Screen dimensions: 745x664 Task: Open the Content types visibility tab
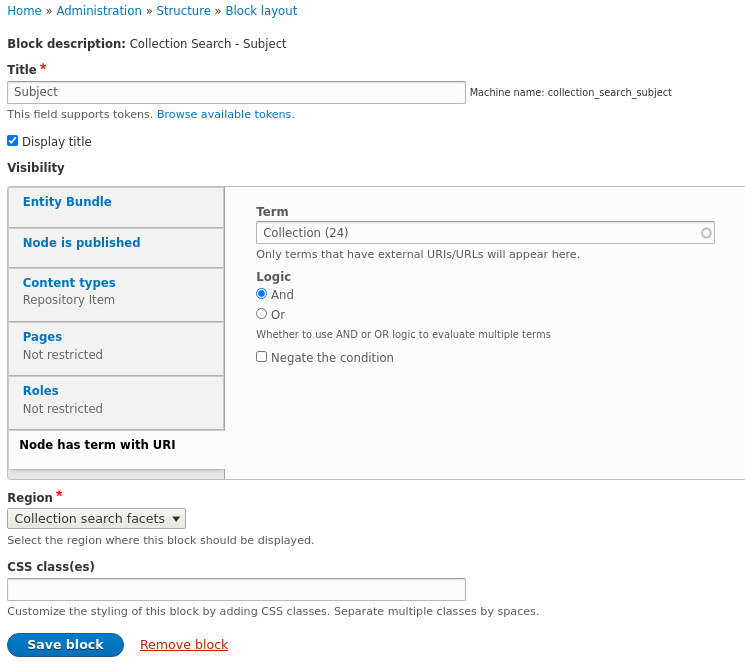(69, 283)
